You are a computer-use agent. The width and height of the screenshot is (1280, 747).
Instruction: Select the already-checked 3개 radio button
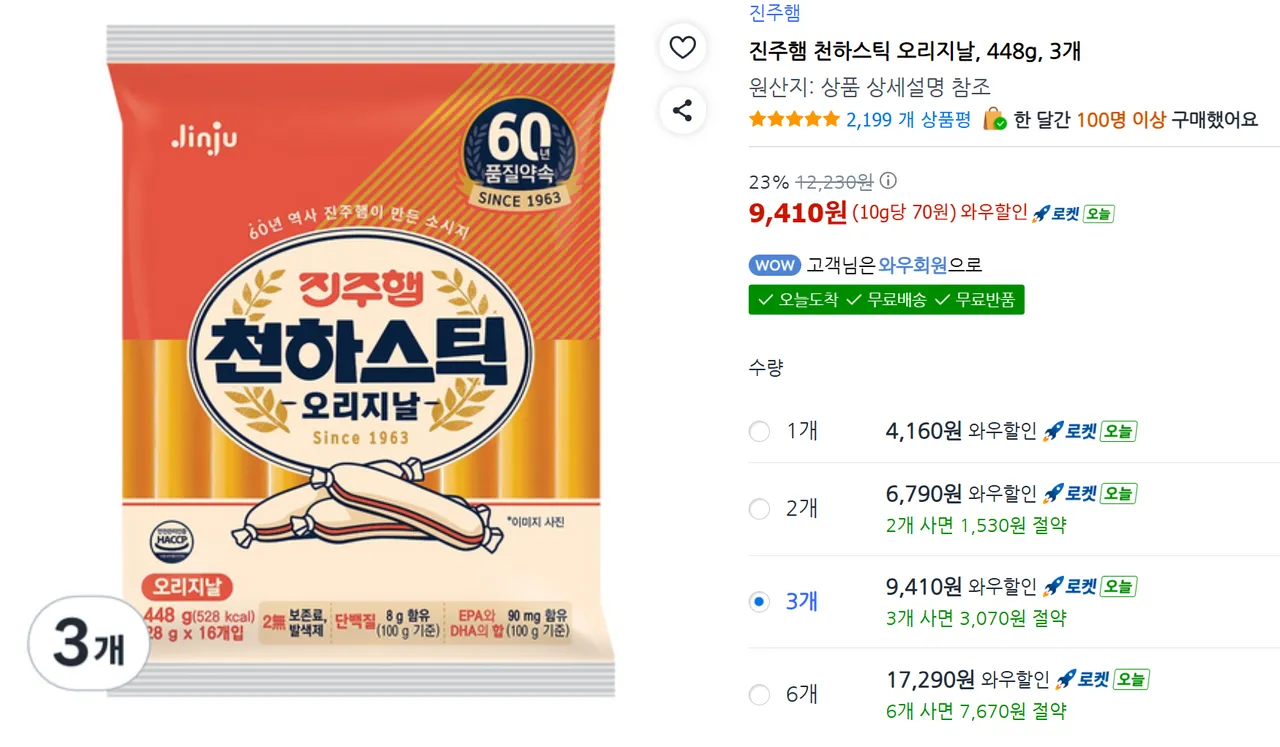tap(760, 601)
